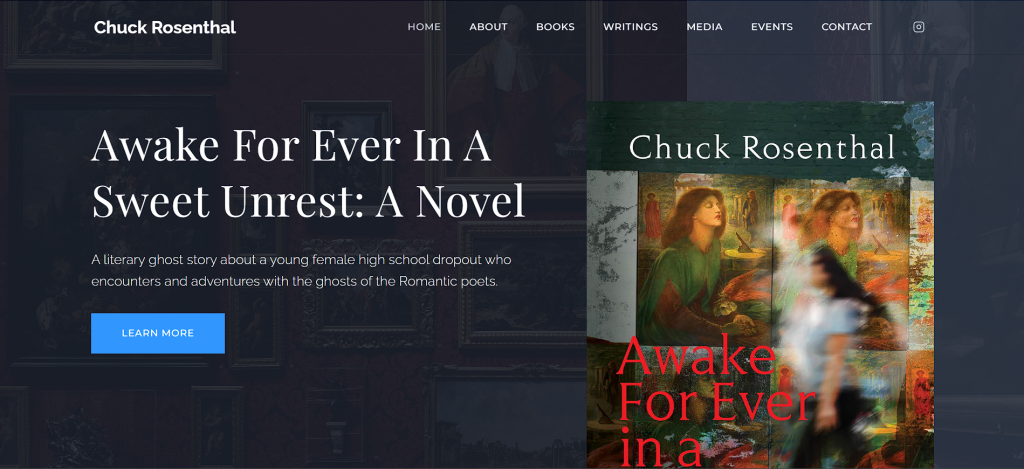
Task: Click red 'For Ever' text on cover
Action: click(x=715, y=402)
